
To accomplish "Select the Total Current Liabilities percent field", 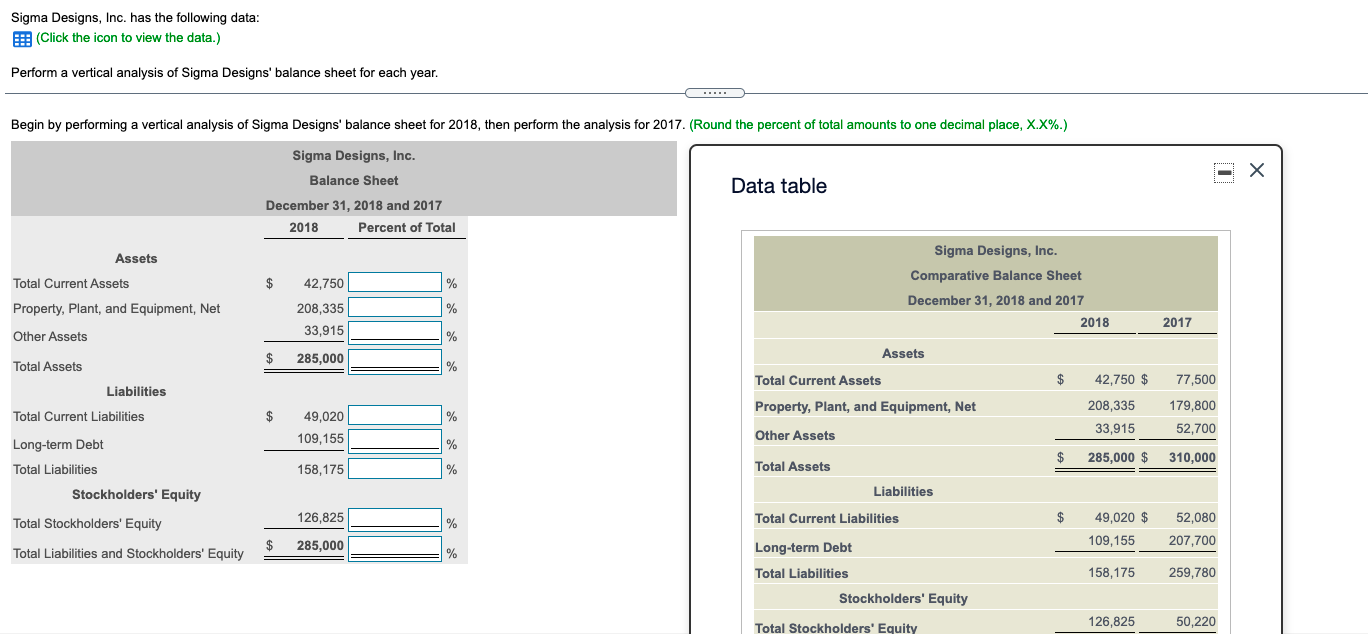I will (394, 416).
